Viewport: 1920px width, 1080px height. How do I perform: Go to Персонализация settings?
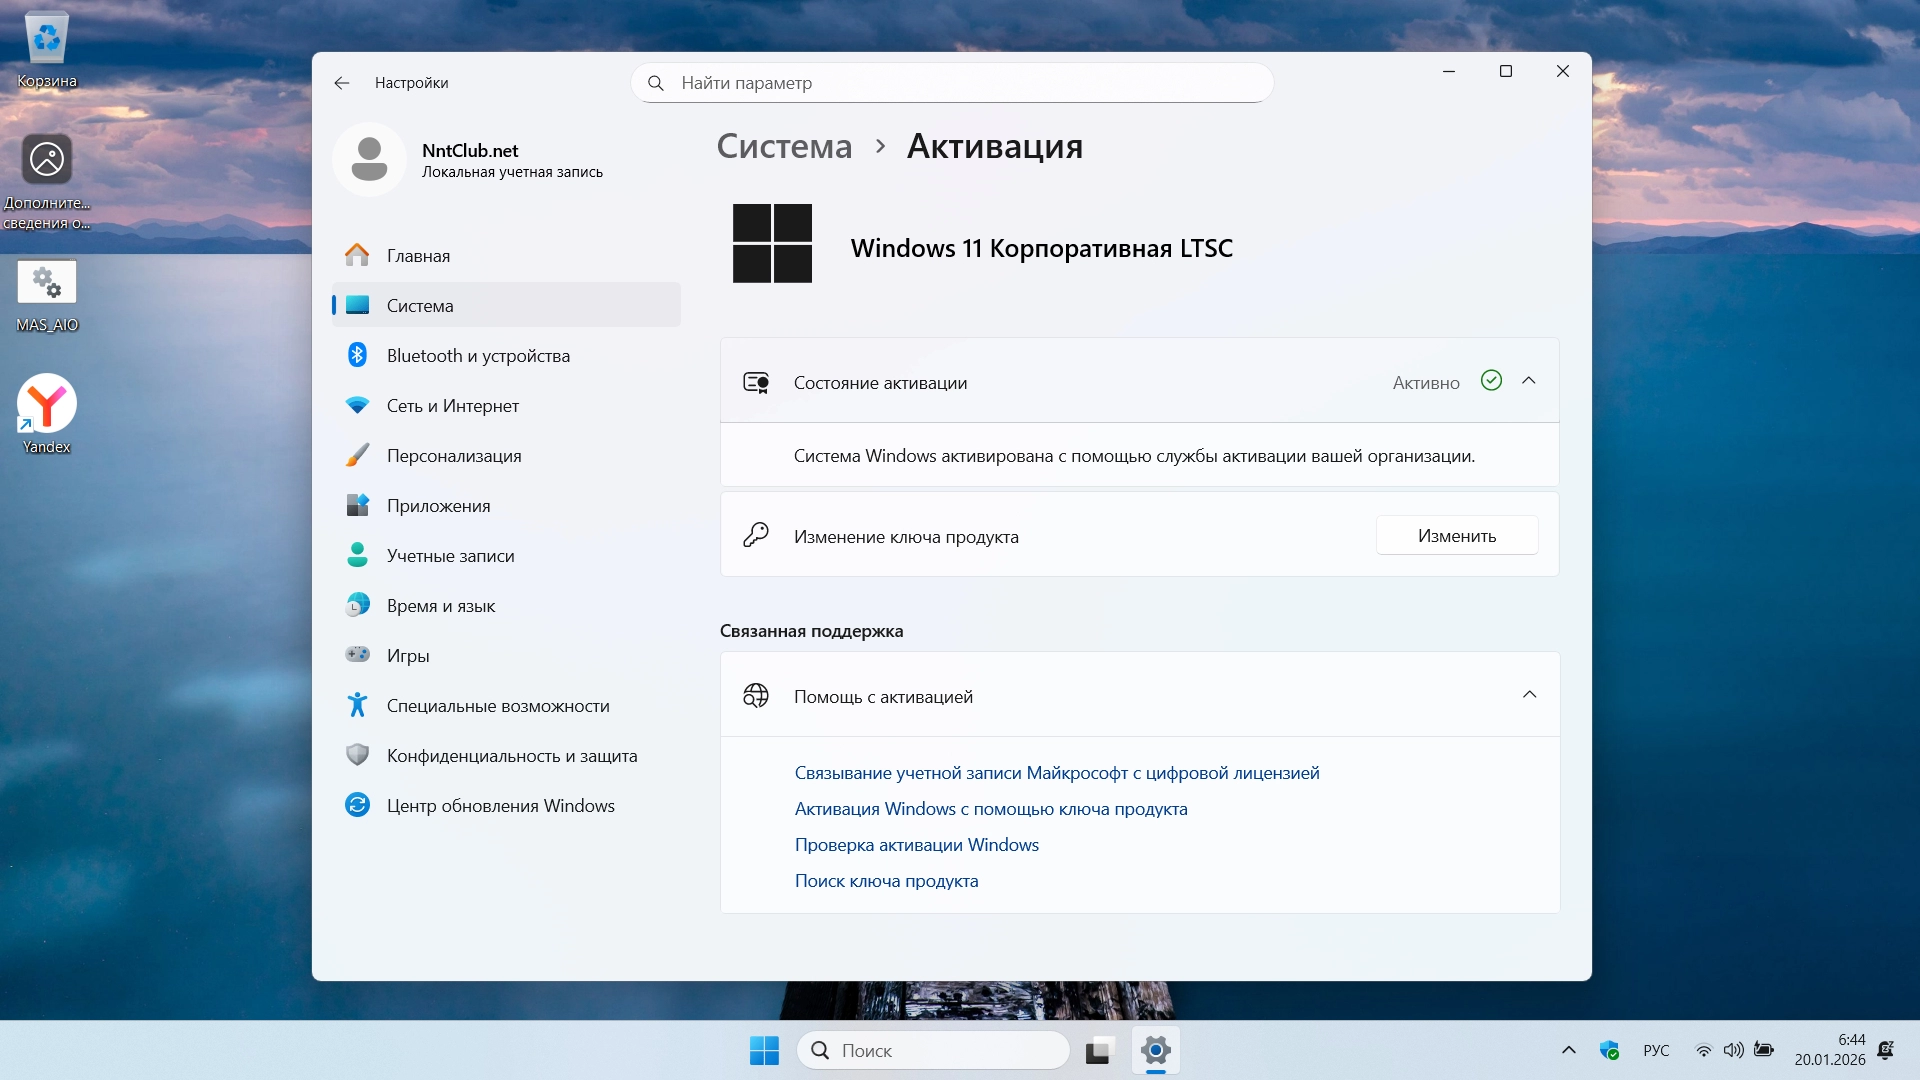click(454, 456)
